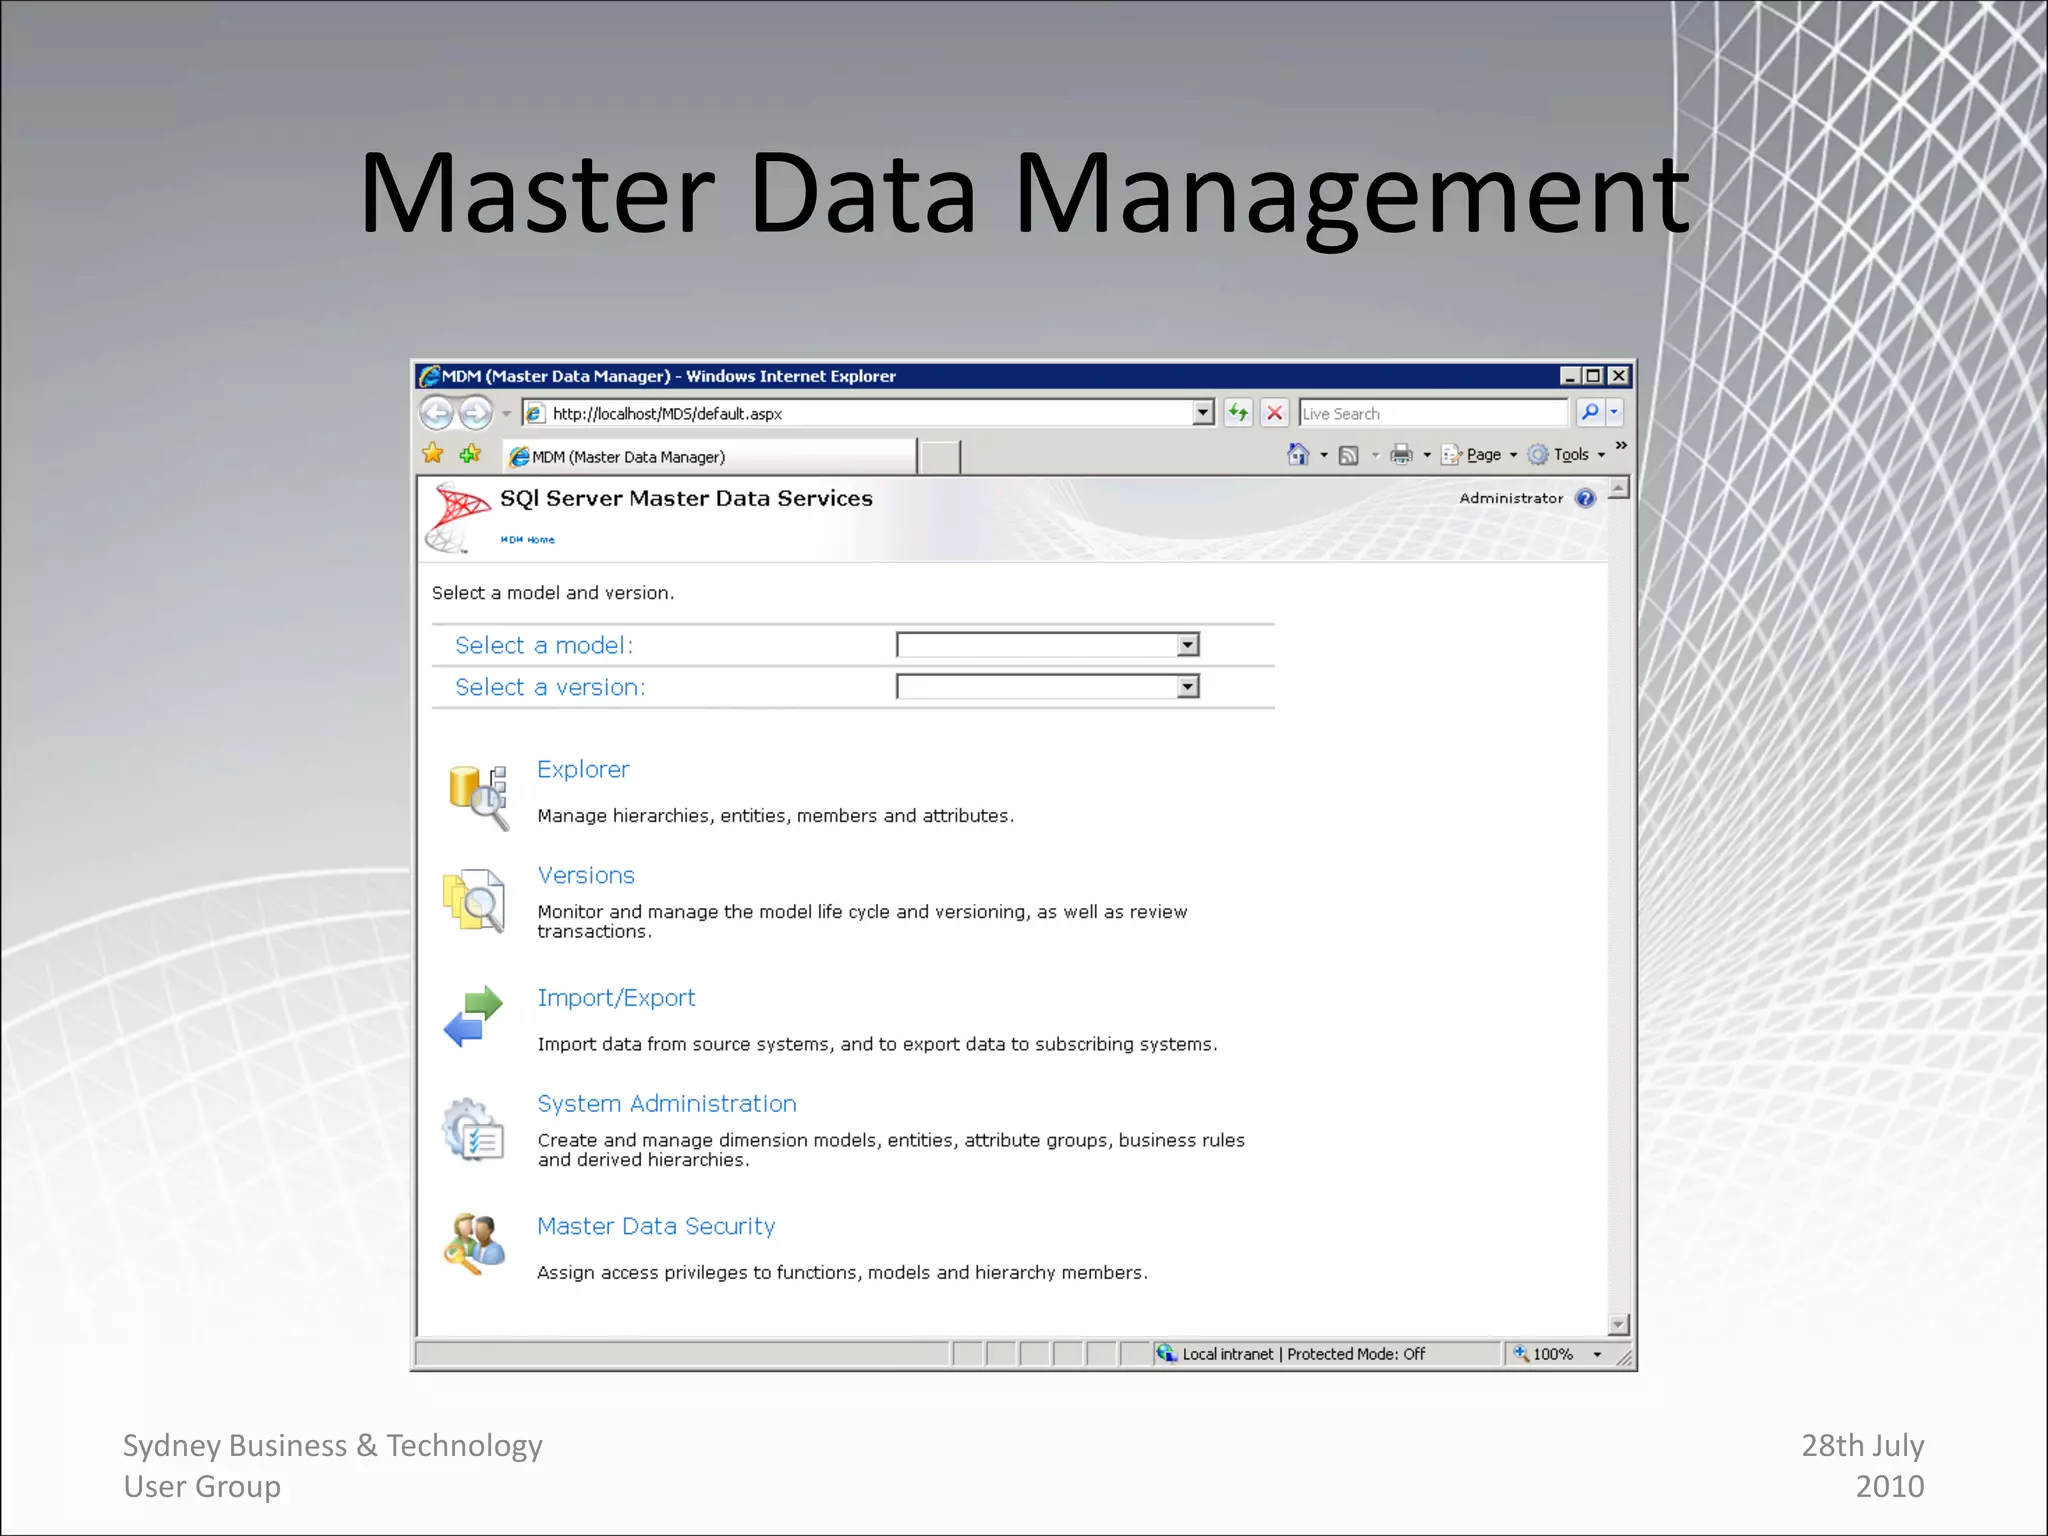Click the Versions documents icon
This screenshot has height=1536, width=2048.
point(474,900)
